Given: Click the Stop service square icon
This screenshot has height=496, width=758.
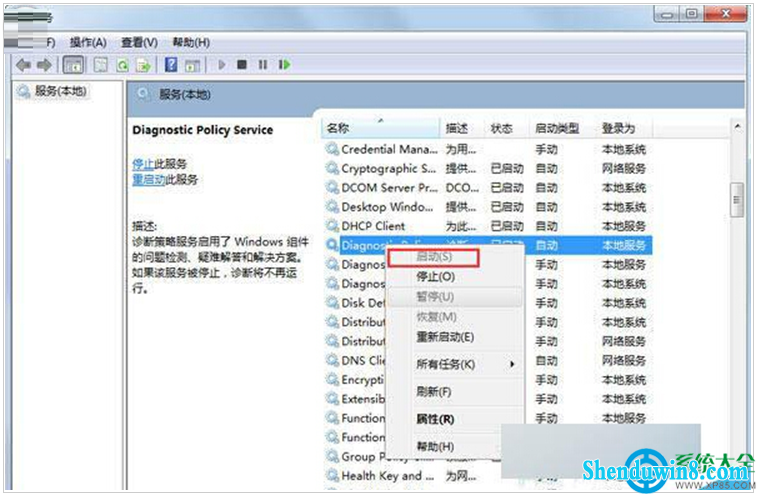Looking at the screenshot, I should [242, 64].
